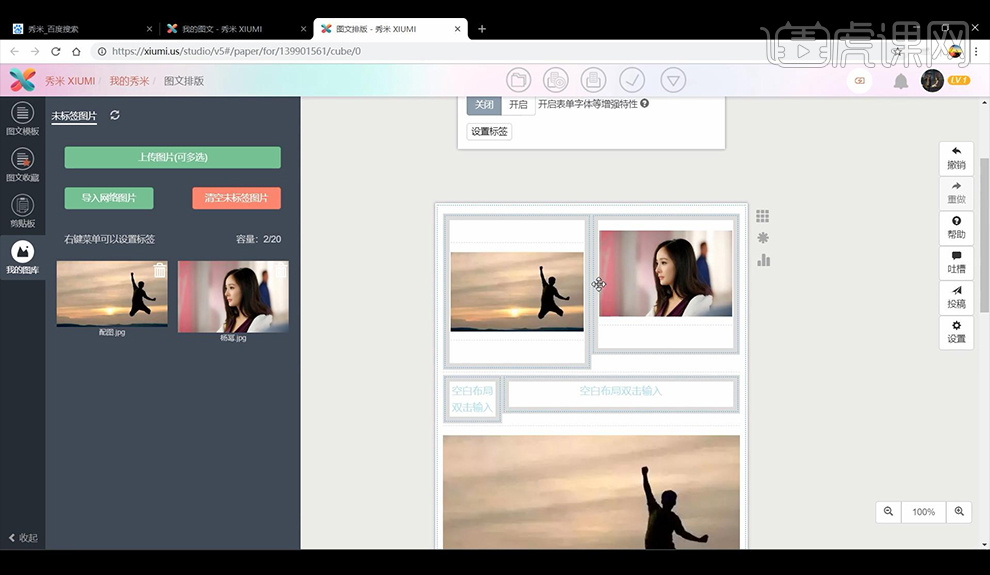Click the grid icon beside the canvas
Screen dimensions: 990x575
763,216
